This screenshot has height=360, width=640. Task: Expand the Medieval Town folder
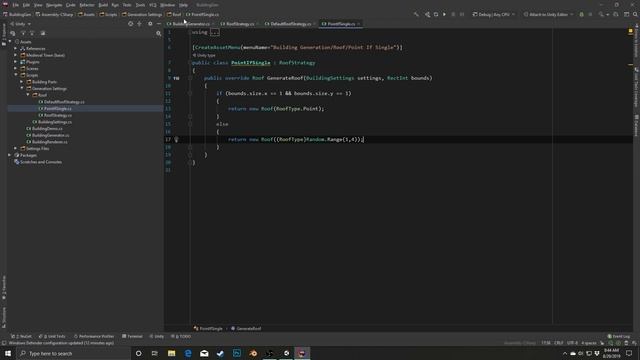[x=16, y=55]
